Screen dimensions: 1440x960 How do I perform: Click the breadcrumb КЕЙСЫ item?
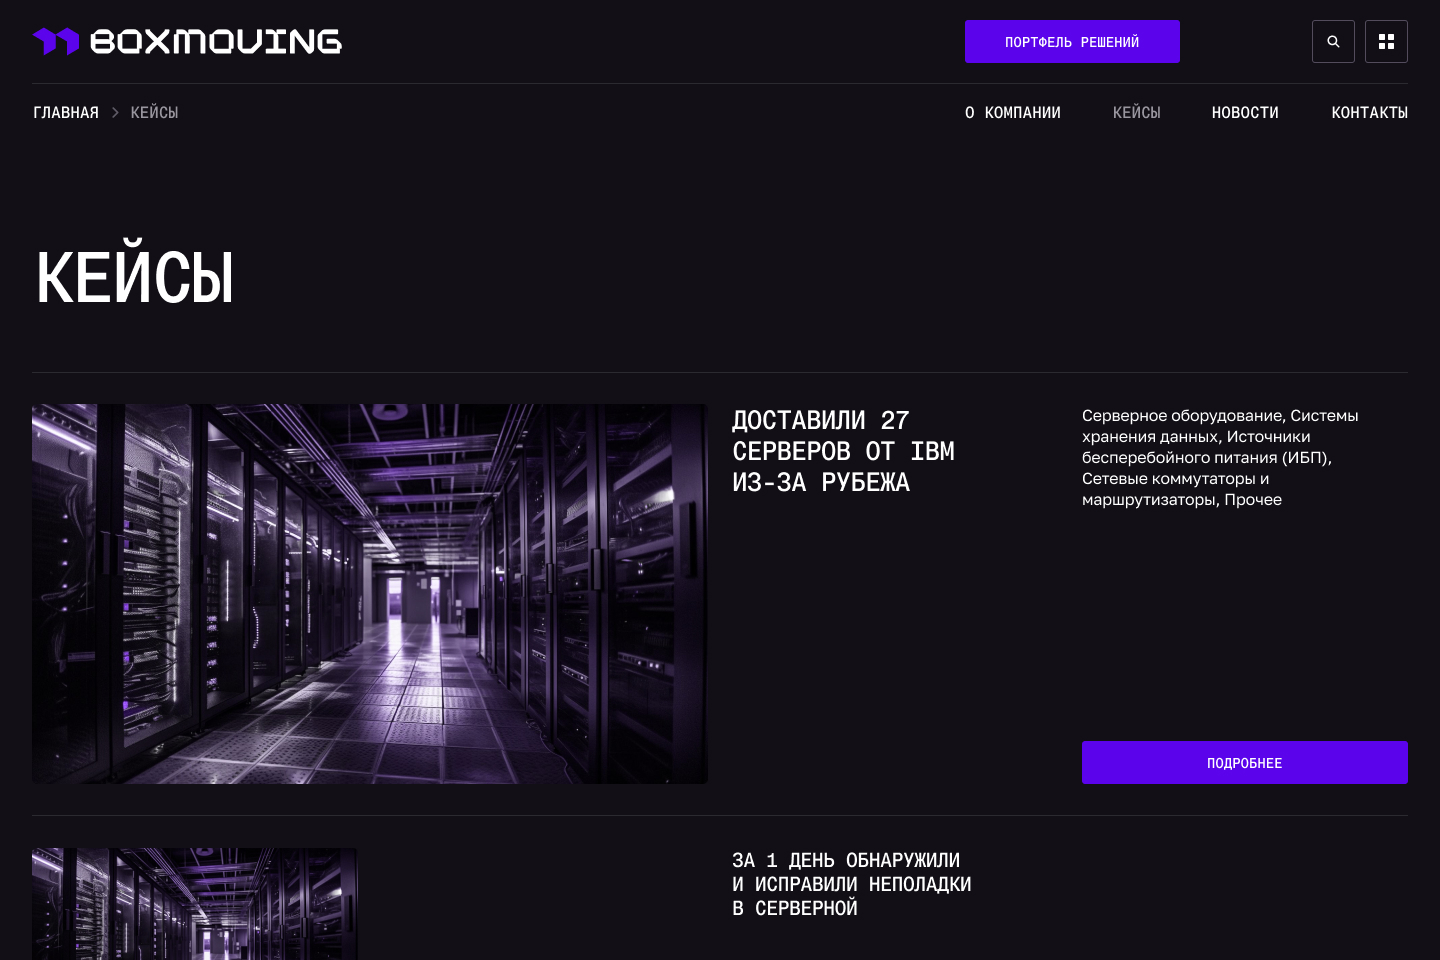154,113
